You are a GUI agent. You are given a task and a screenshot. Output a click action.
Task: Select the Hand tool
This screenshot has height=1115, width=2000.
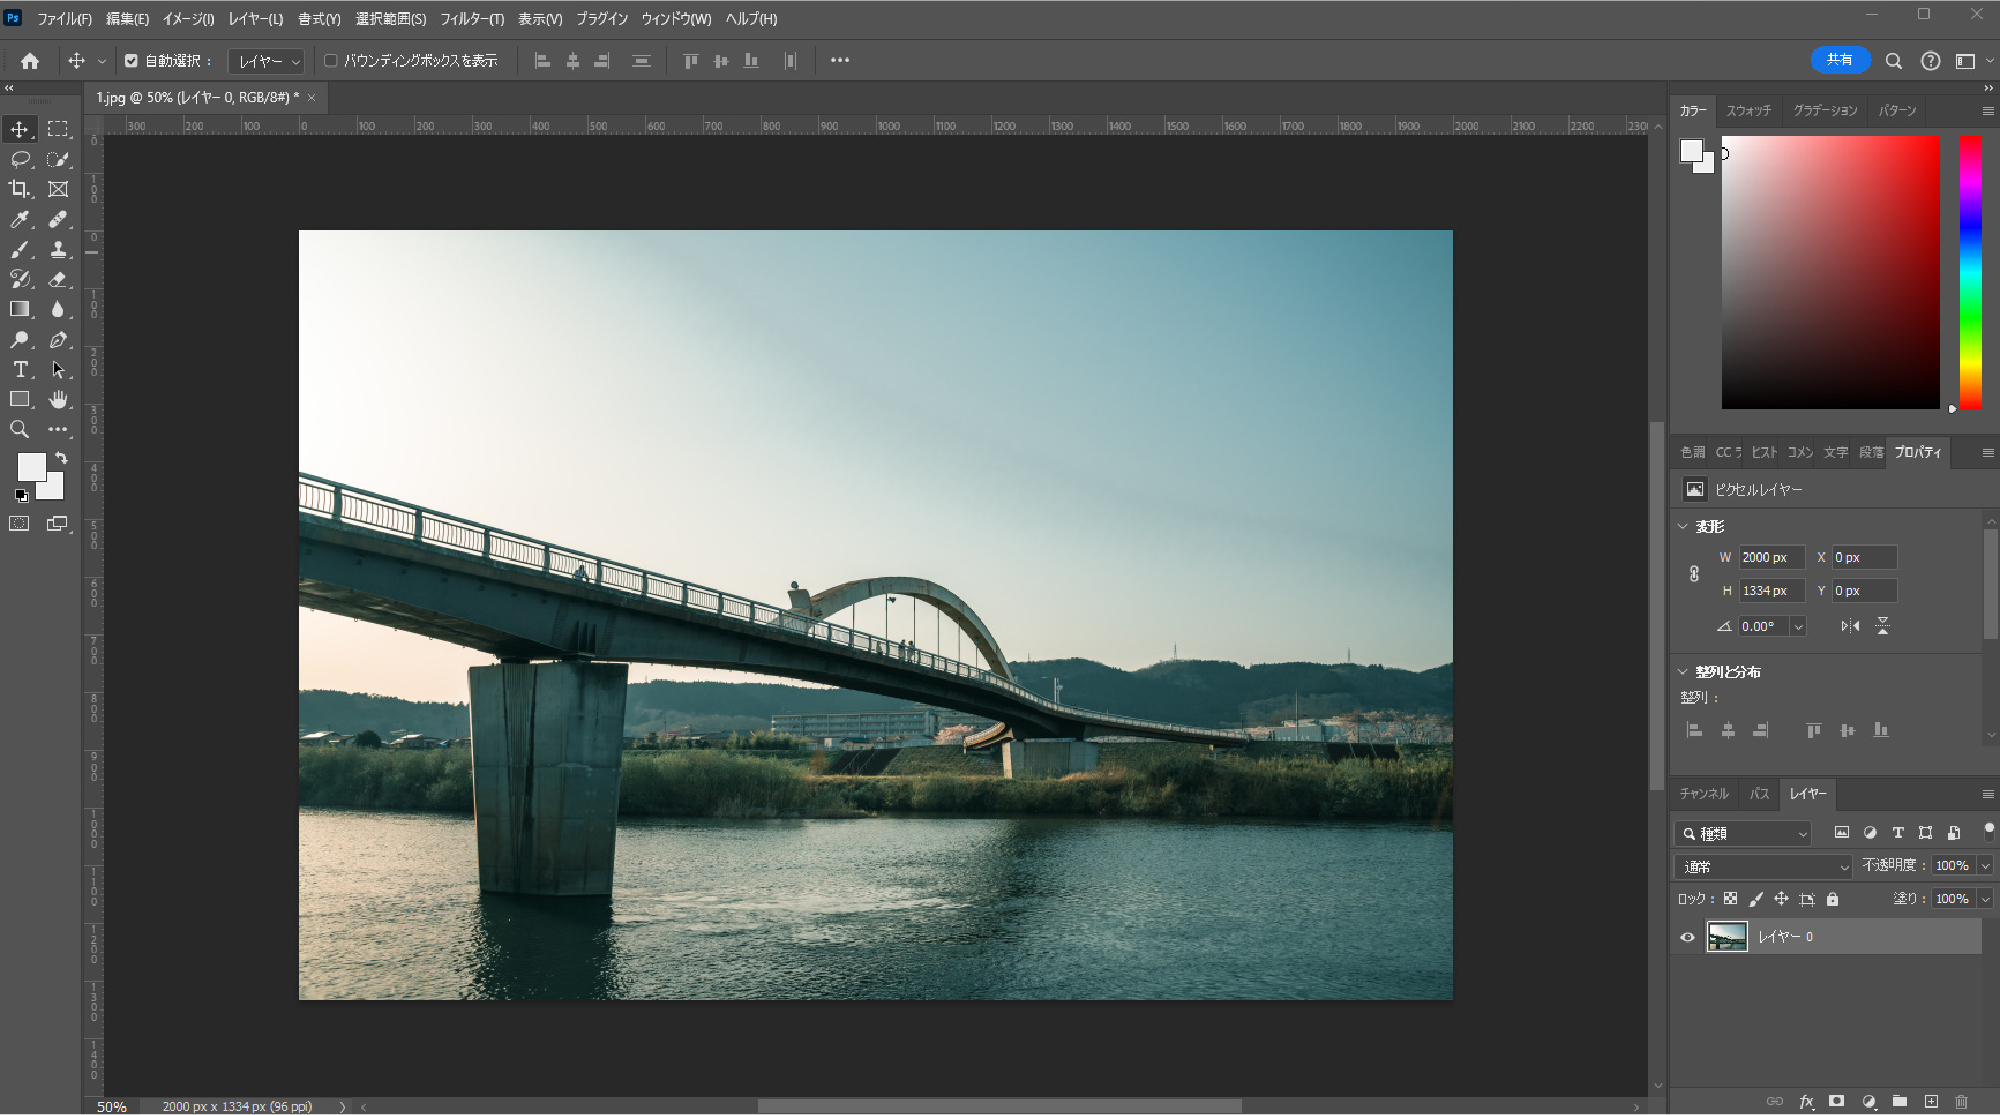[58, 399]
